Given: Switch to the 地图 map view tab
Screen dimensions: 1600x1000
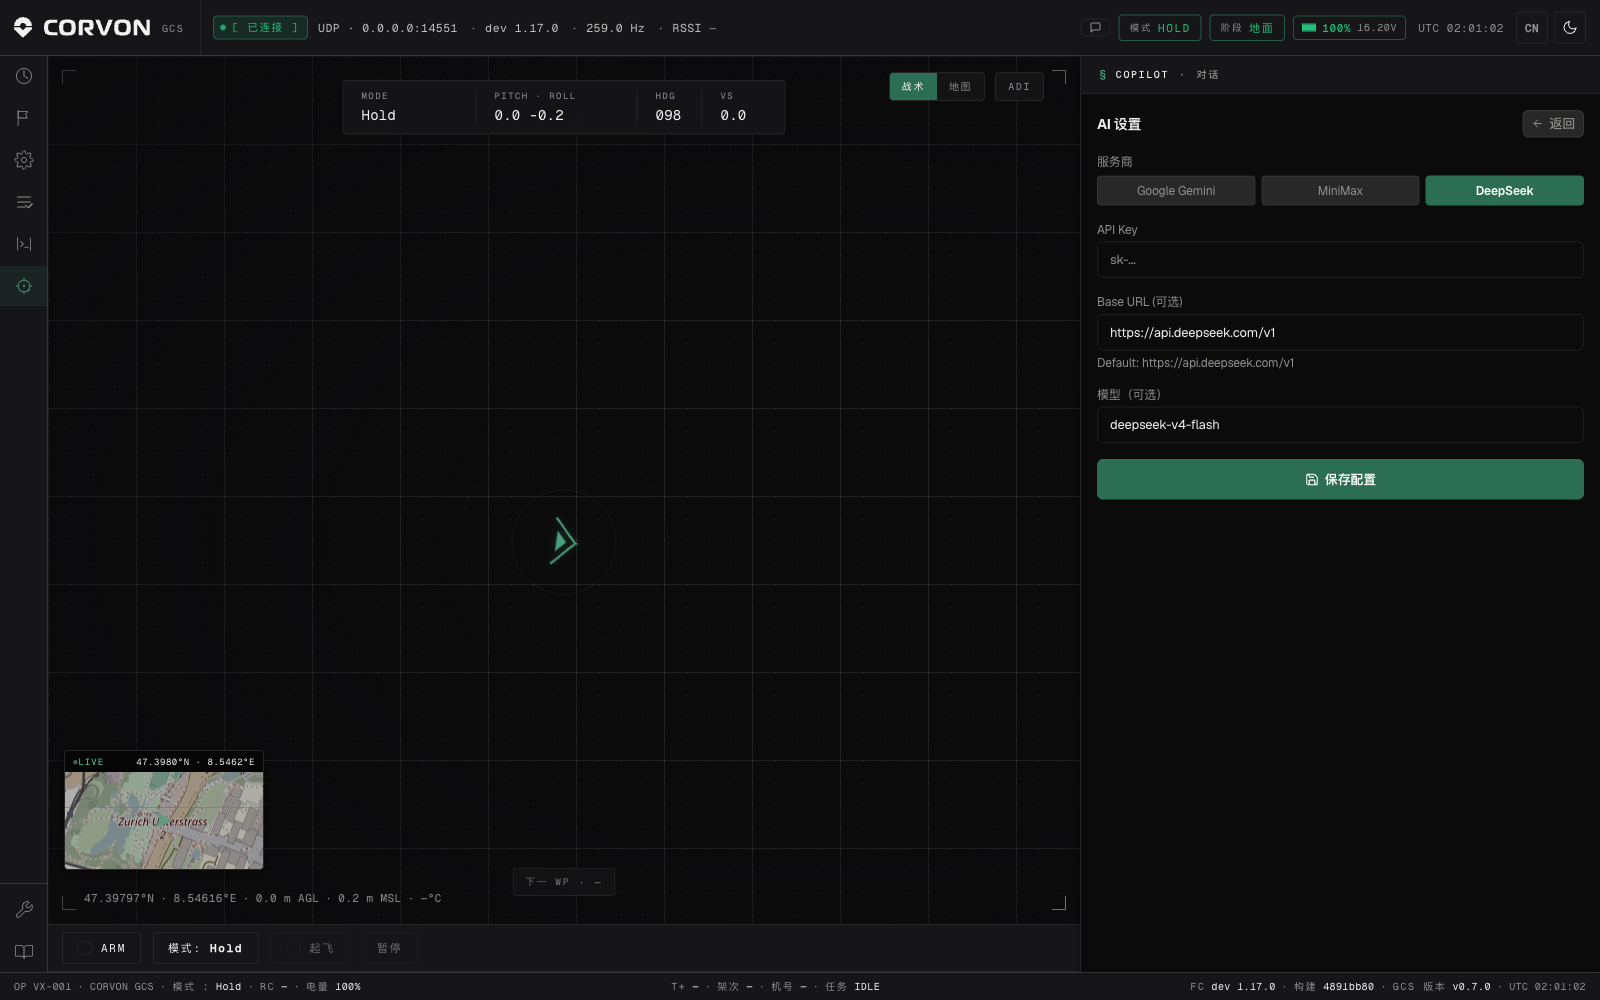Looking at the screenshot, I should (x=960, y=87).
